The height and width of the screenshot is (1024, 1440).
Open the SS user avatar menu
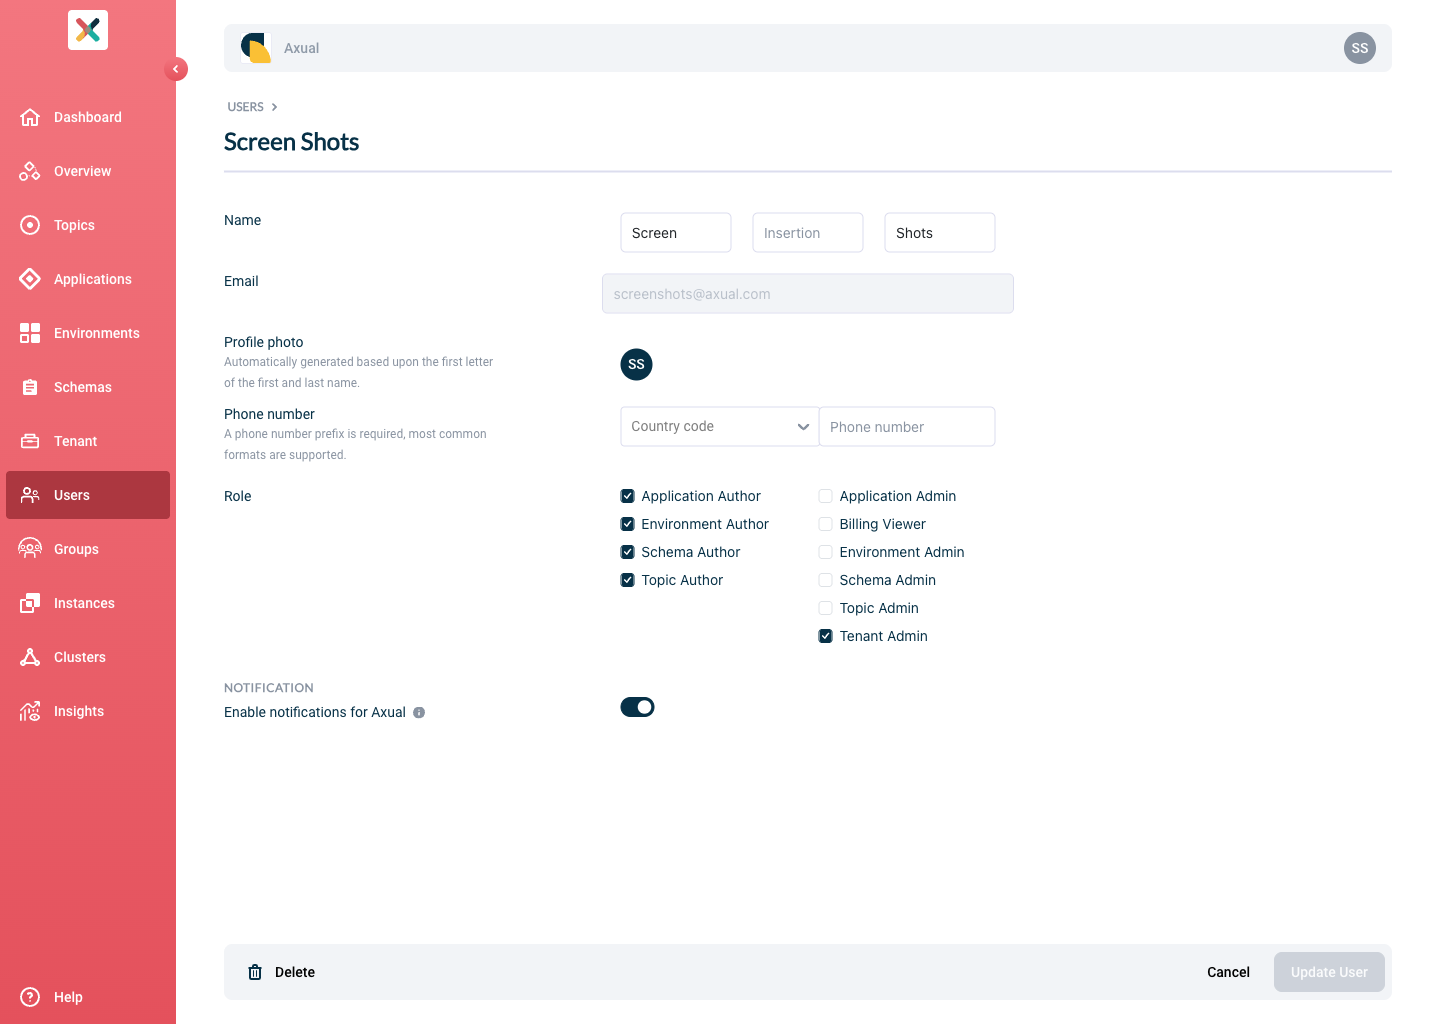coord(1360,48)
